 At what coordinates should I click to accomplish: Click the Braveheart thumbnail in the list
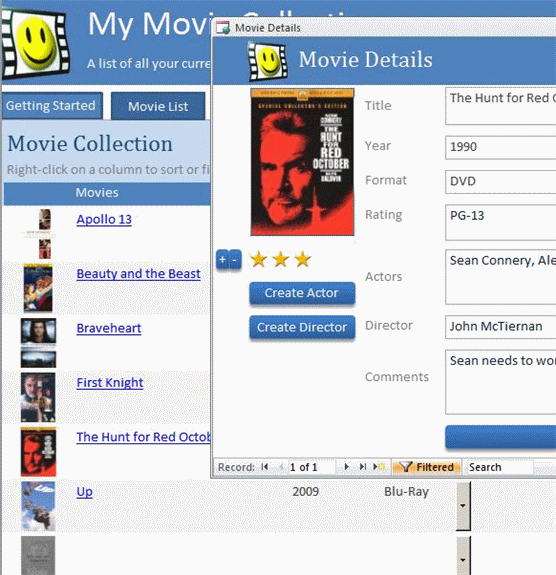[x=38, y=343]
